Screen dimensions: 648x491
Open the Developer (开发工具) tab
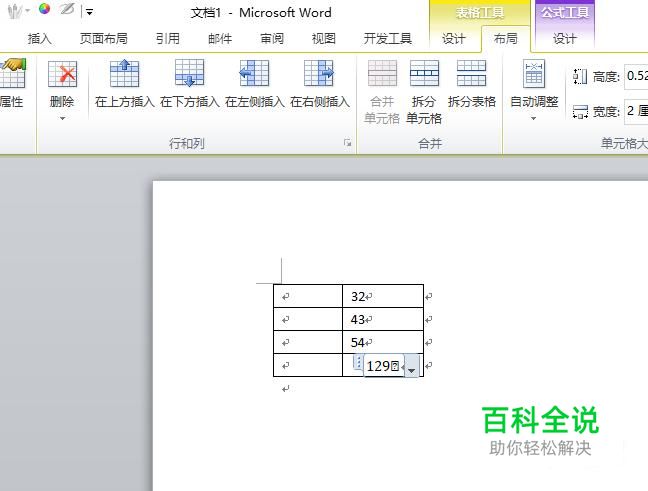point(388,39)
